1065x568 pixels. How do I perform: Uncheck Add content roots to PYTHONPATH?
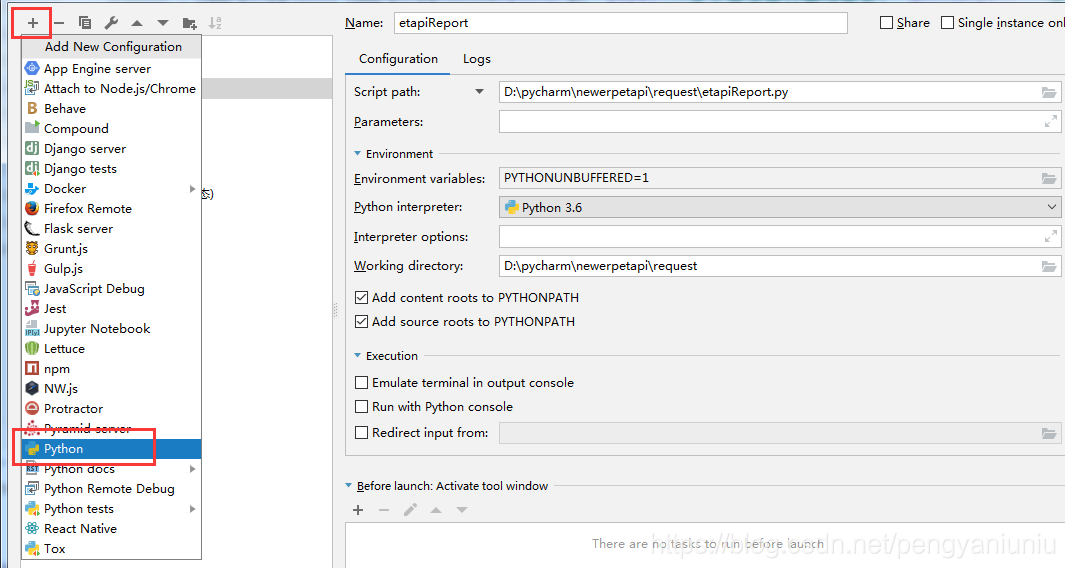coord(362,298)
